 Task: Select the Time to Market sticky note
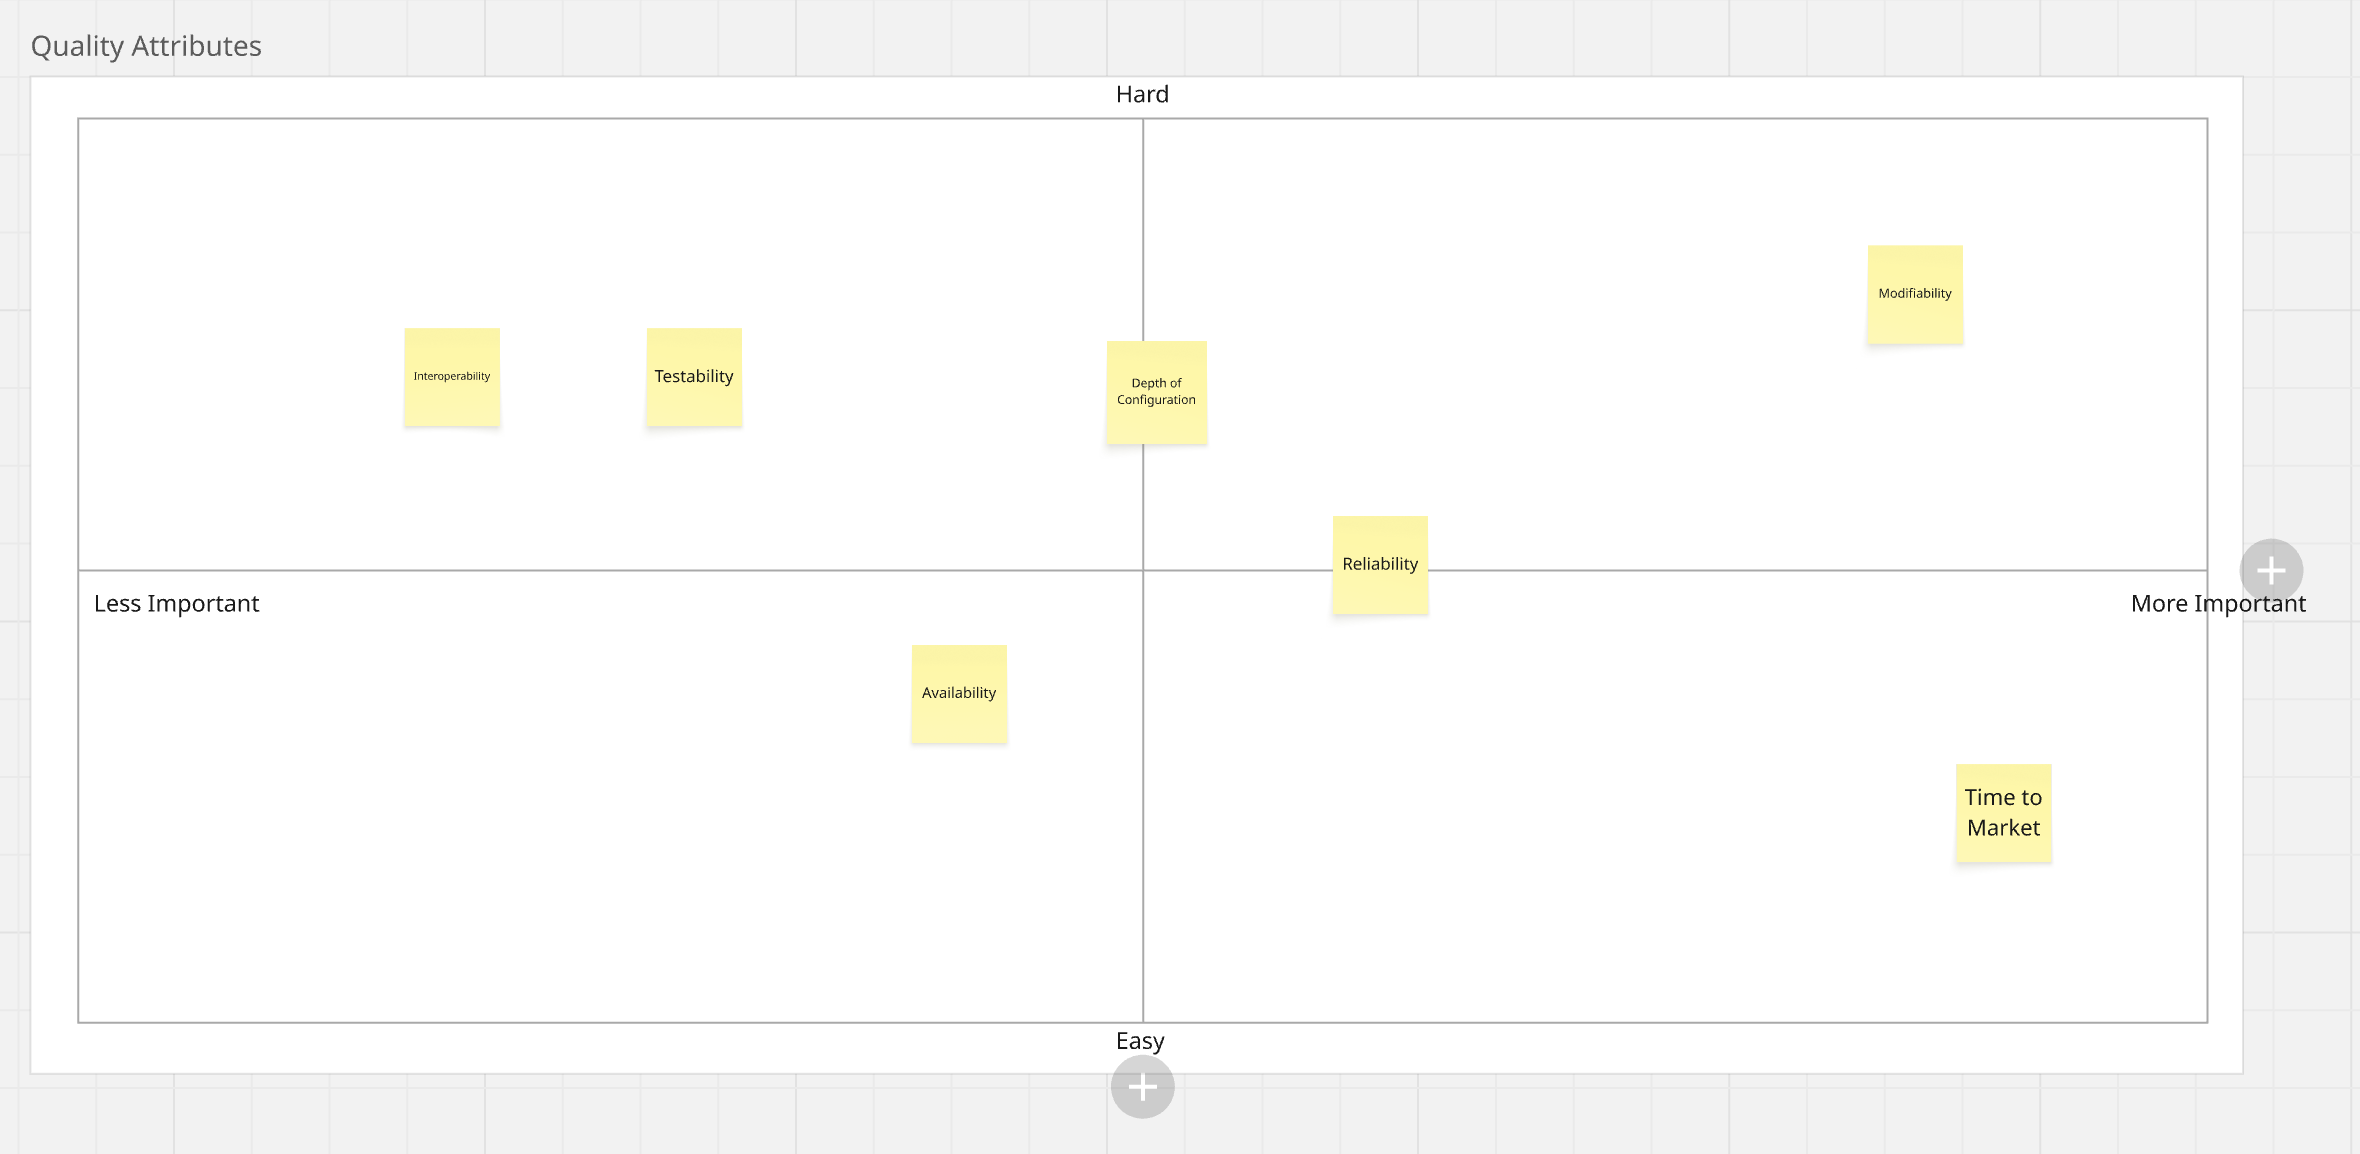2004,813
